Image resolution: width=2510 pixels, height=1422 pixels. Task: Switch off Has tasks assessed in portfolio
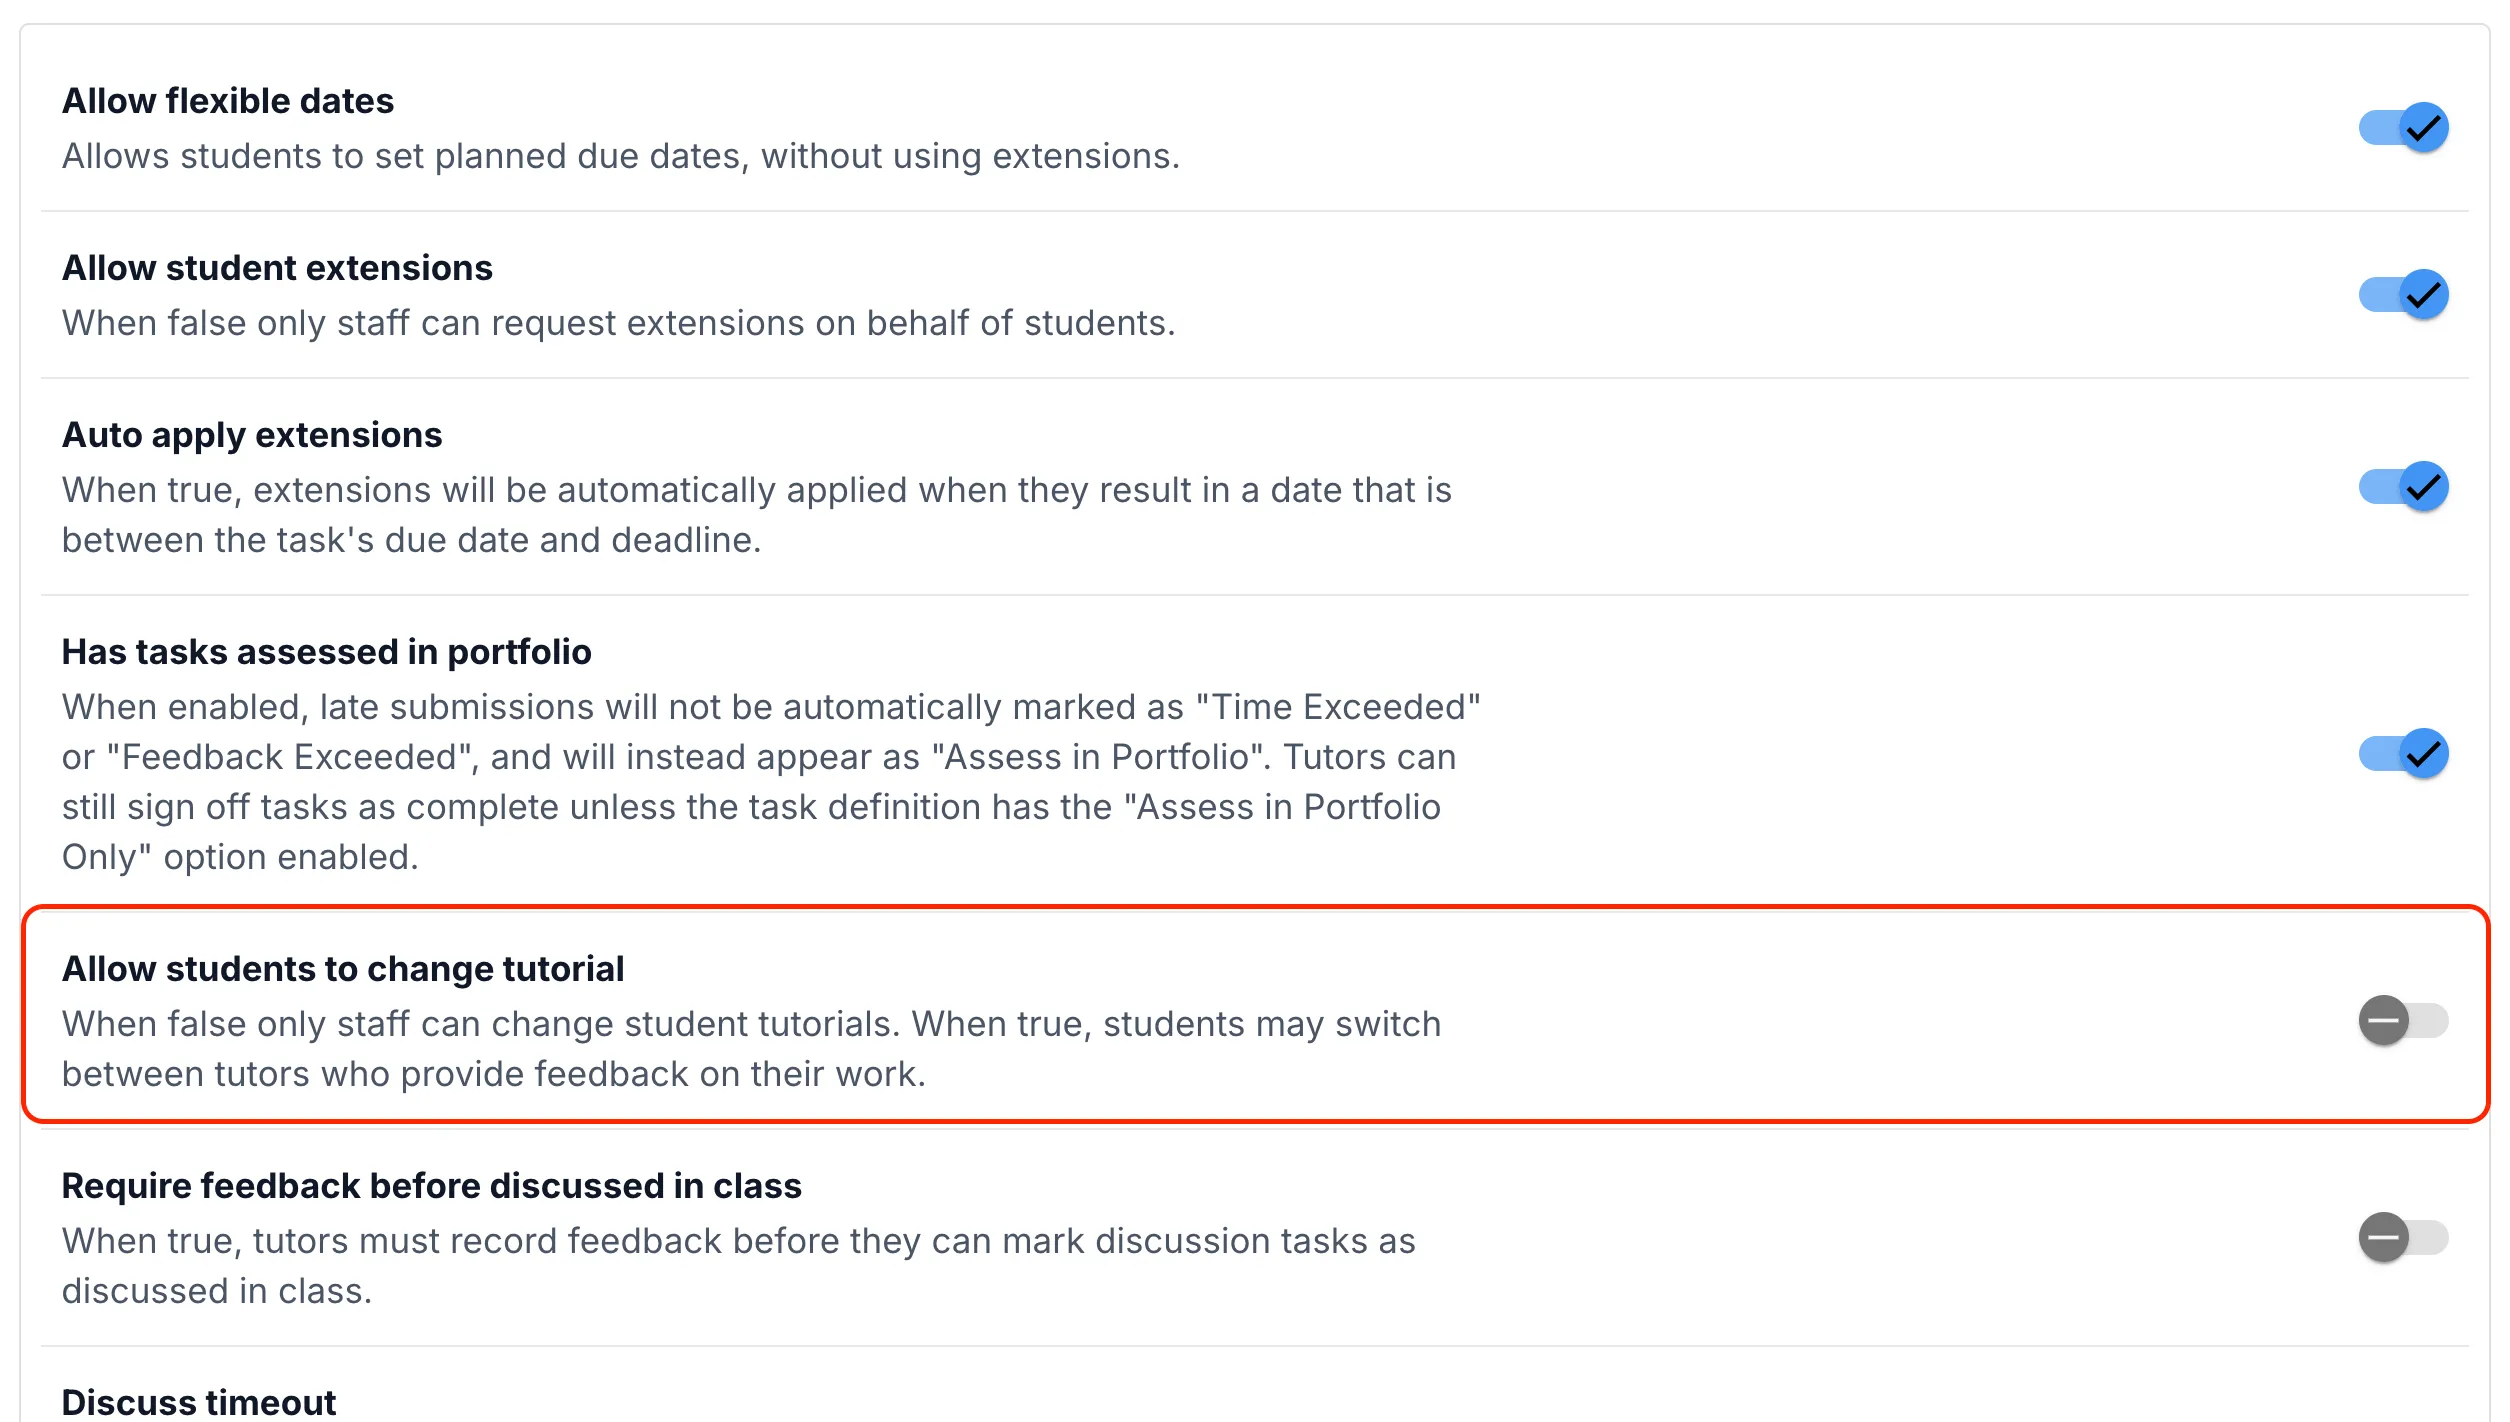[2403, 754]
